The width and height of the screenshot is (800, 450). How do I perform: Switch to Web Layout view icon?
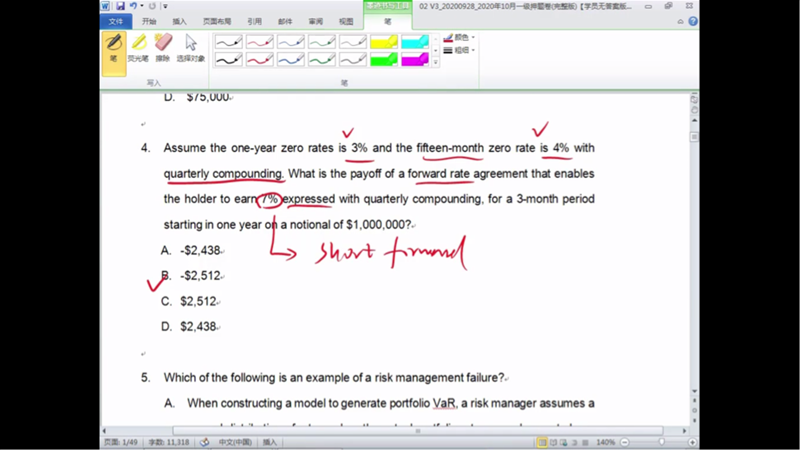coord(563,442)
